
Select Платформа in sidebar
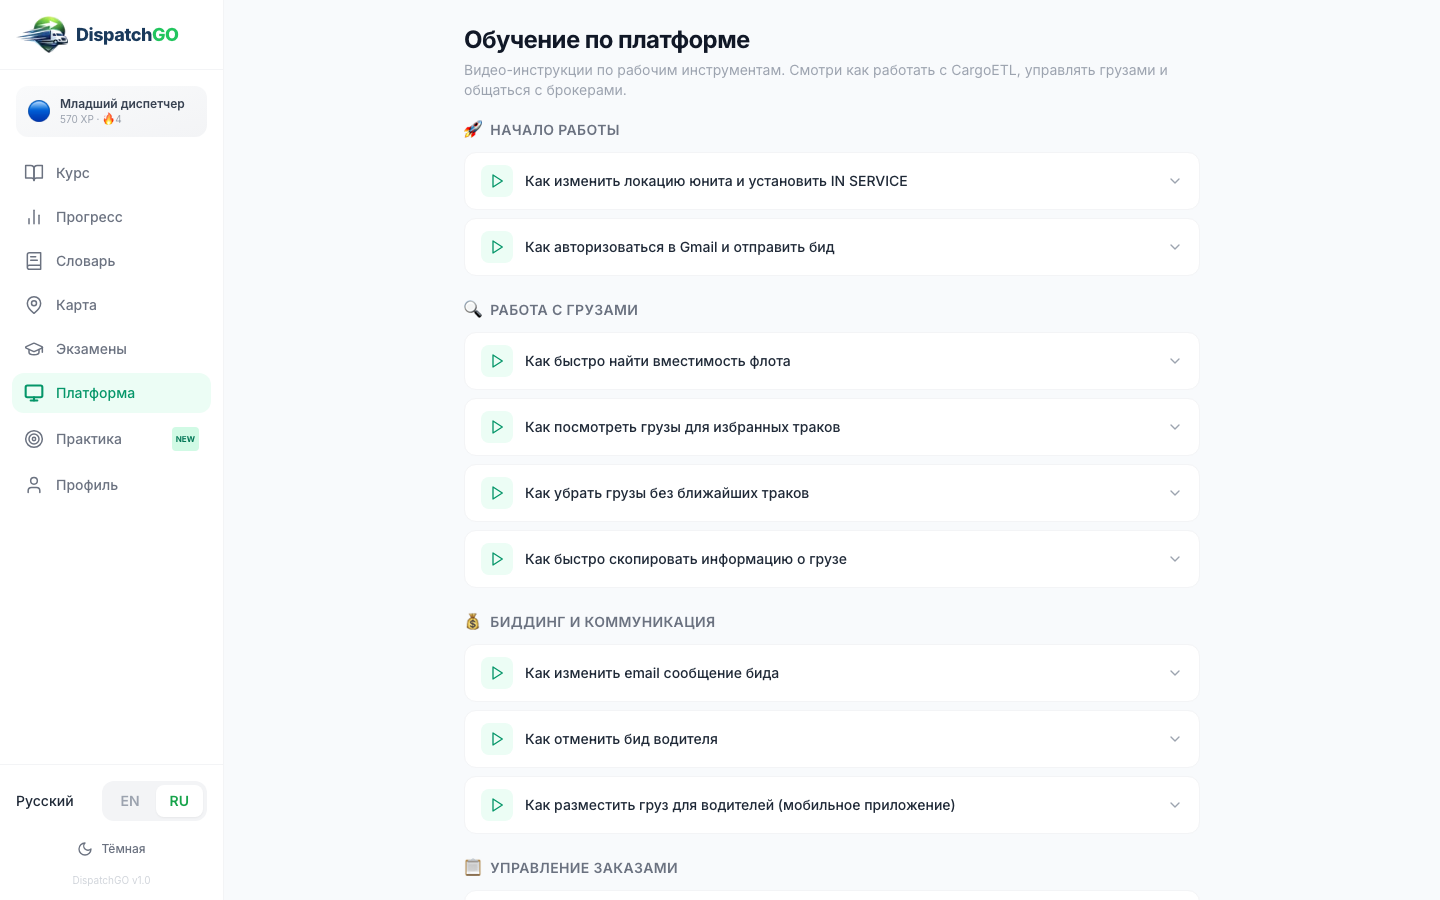pos(111,393)
